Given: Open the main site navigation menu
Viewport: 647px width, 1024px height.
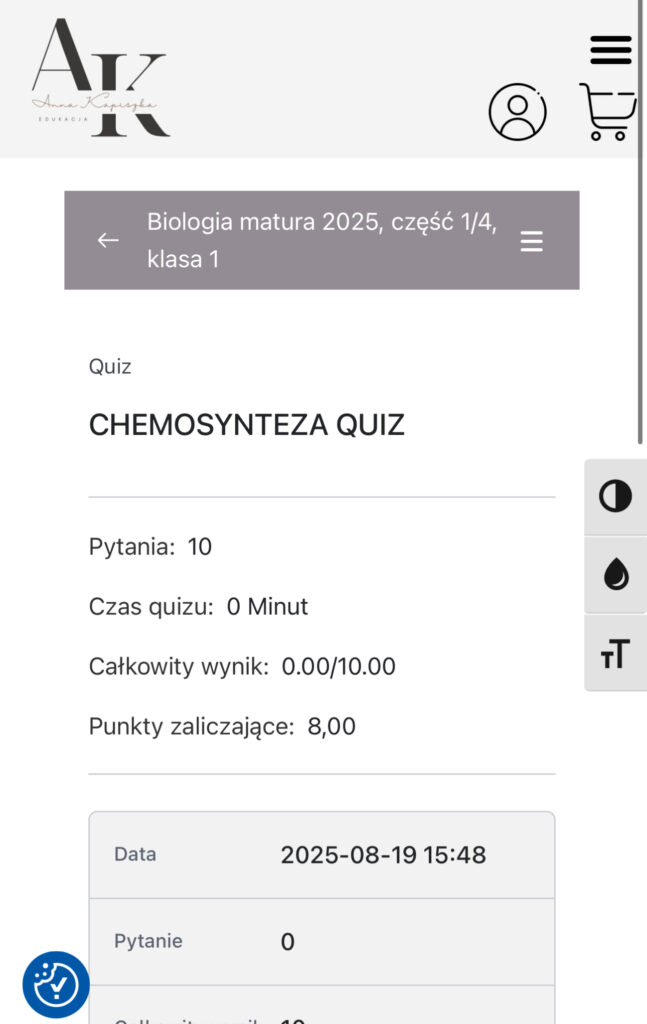Looking at the screenshot, I should (610, 48).
